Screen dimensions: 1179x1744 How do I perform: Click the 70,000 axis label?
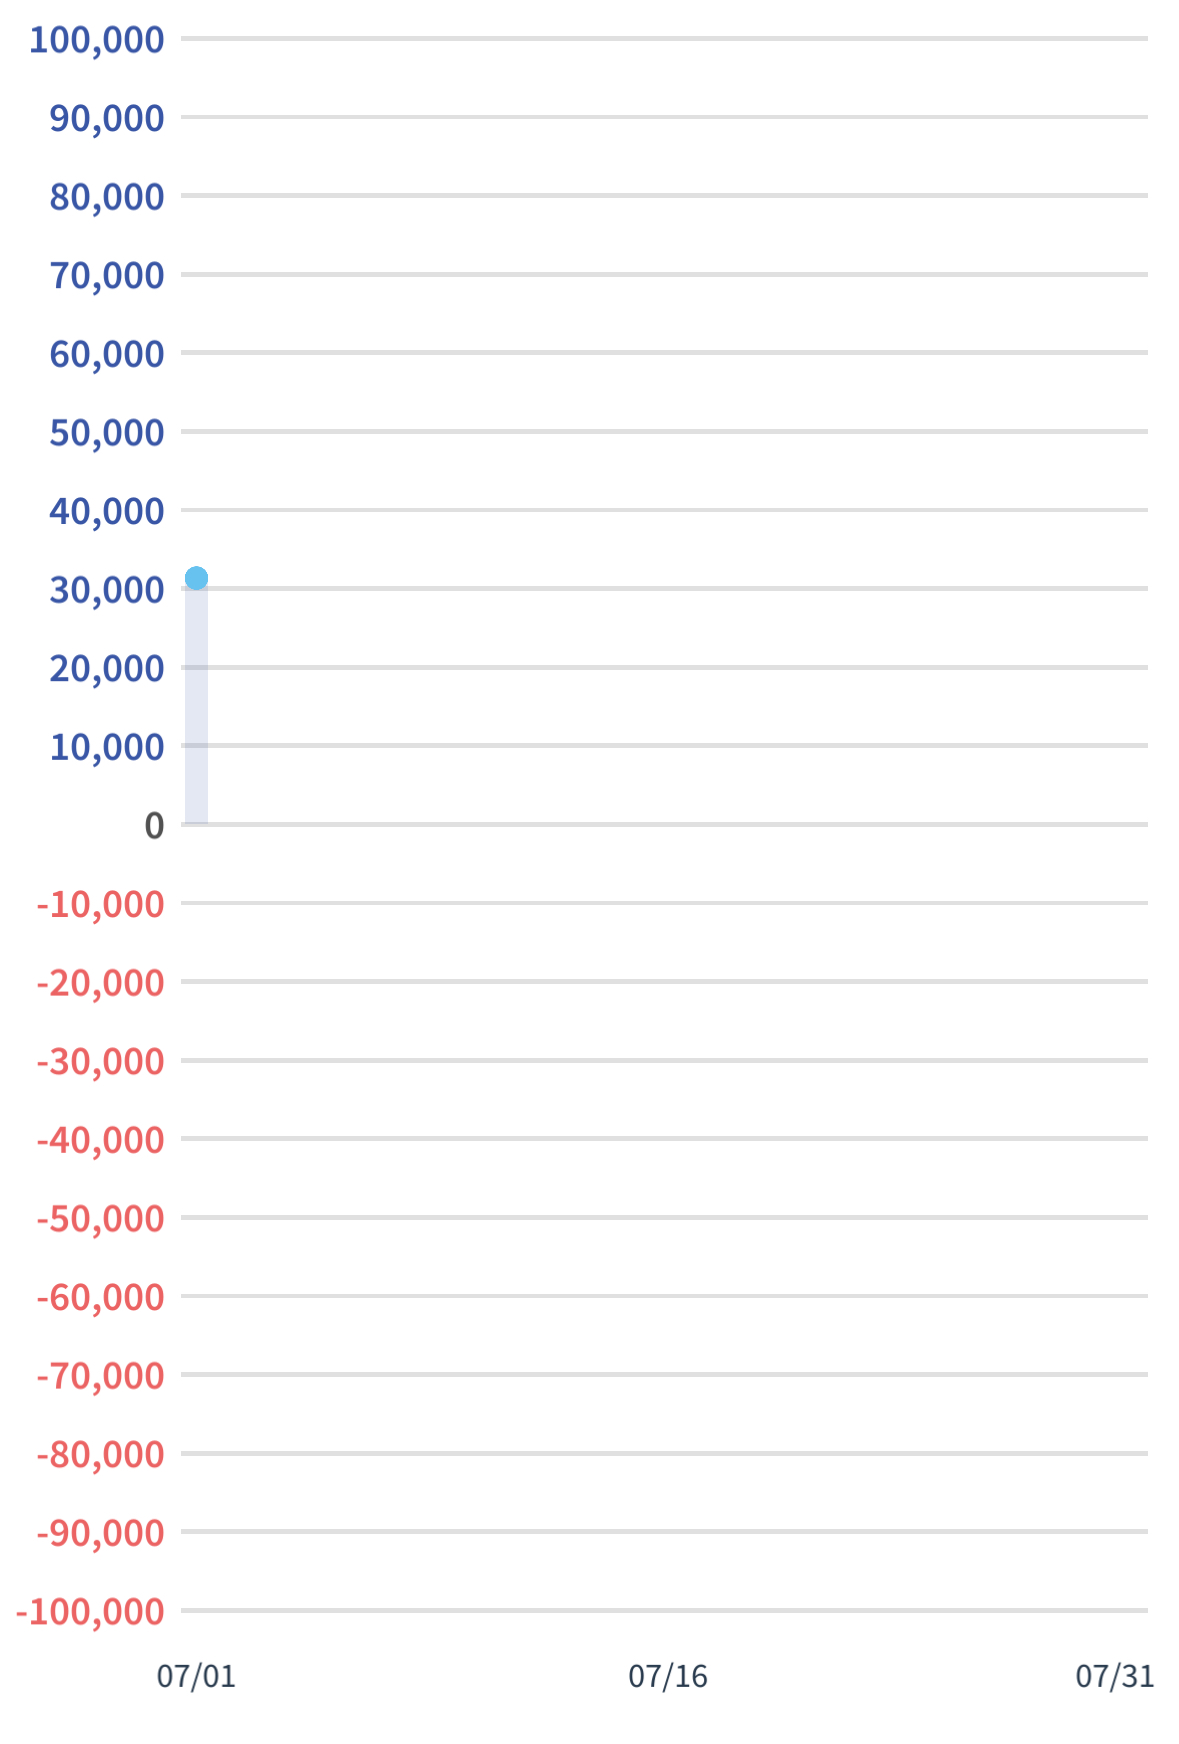(x=107, y=275)
